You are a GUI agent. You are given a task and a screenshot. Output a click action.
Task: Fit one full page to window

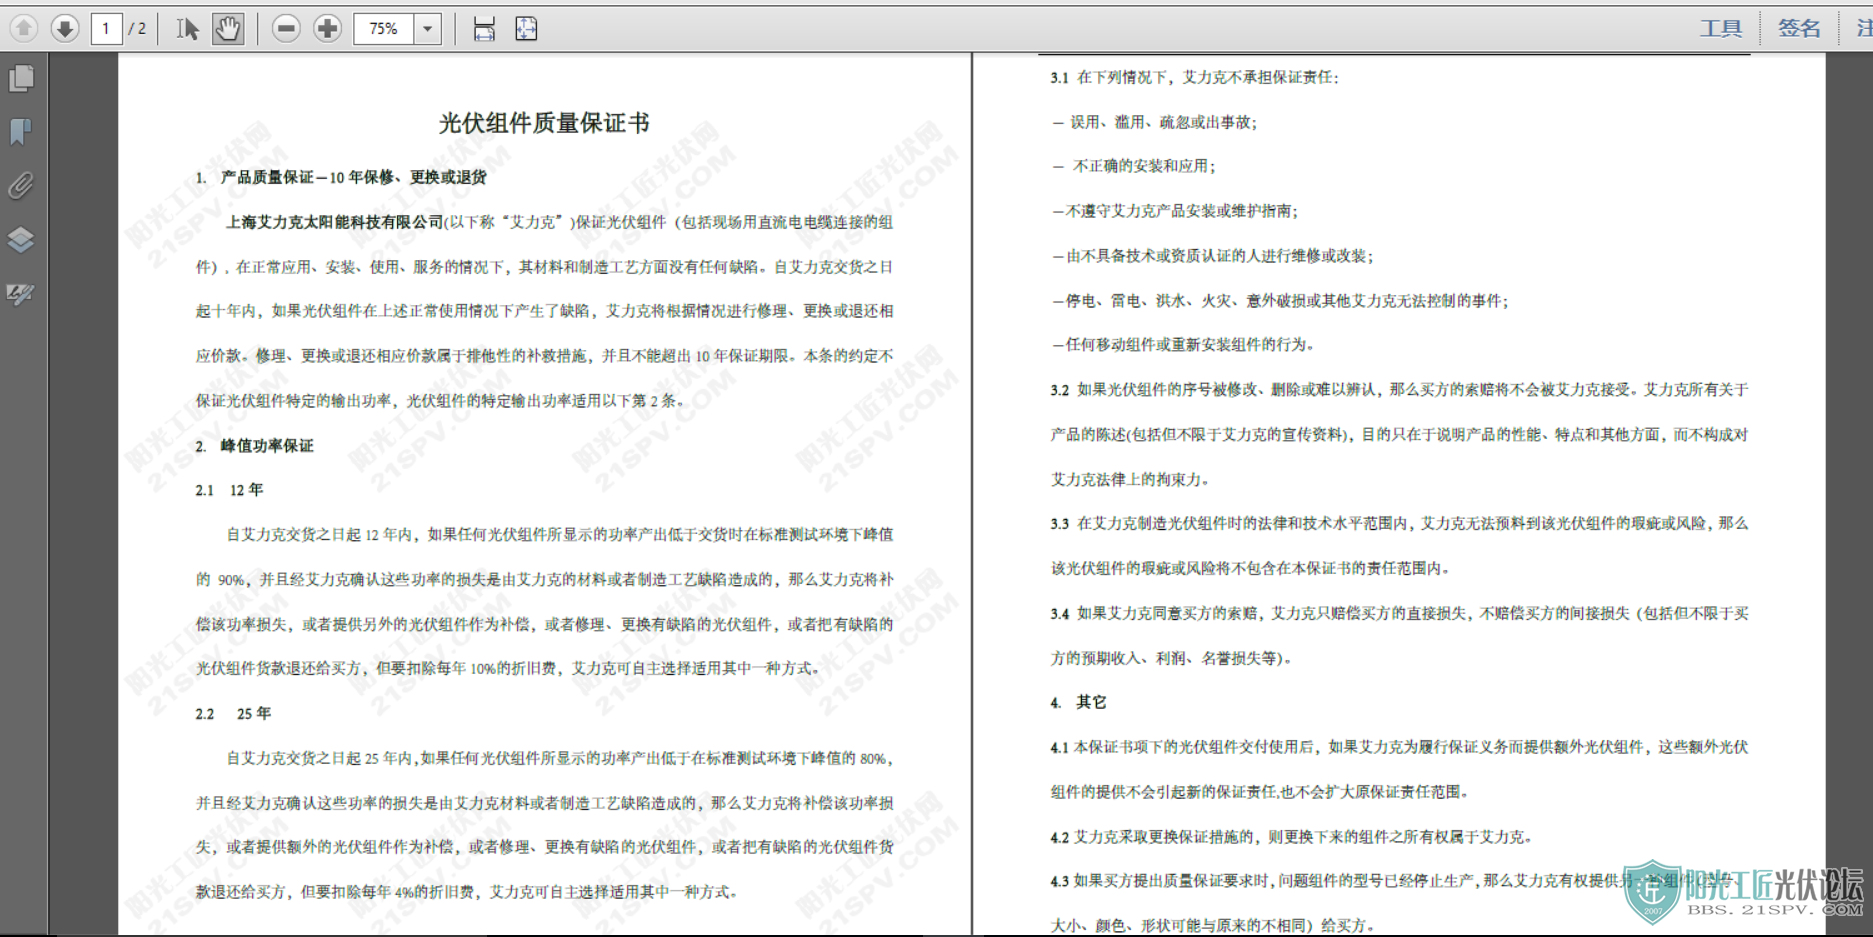point(526,28)
